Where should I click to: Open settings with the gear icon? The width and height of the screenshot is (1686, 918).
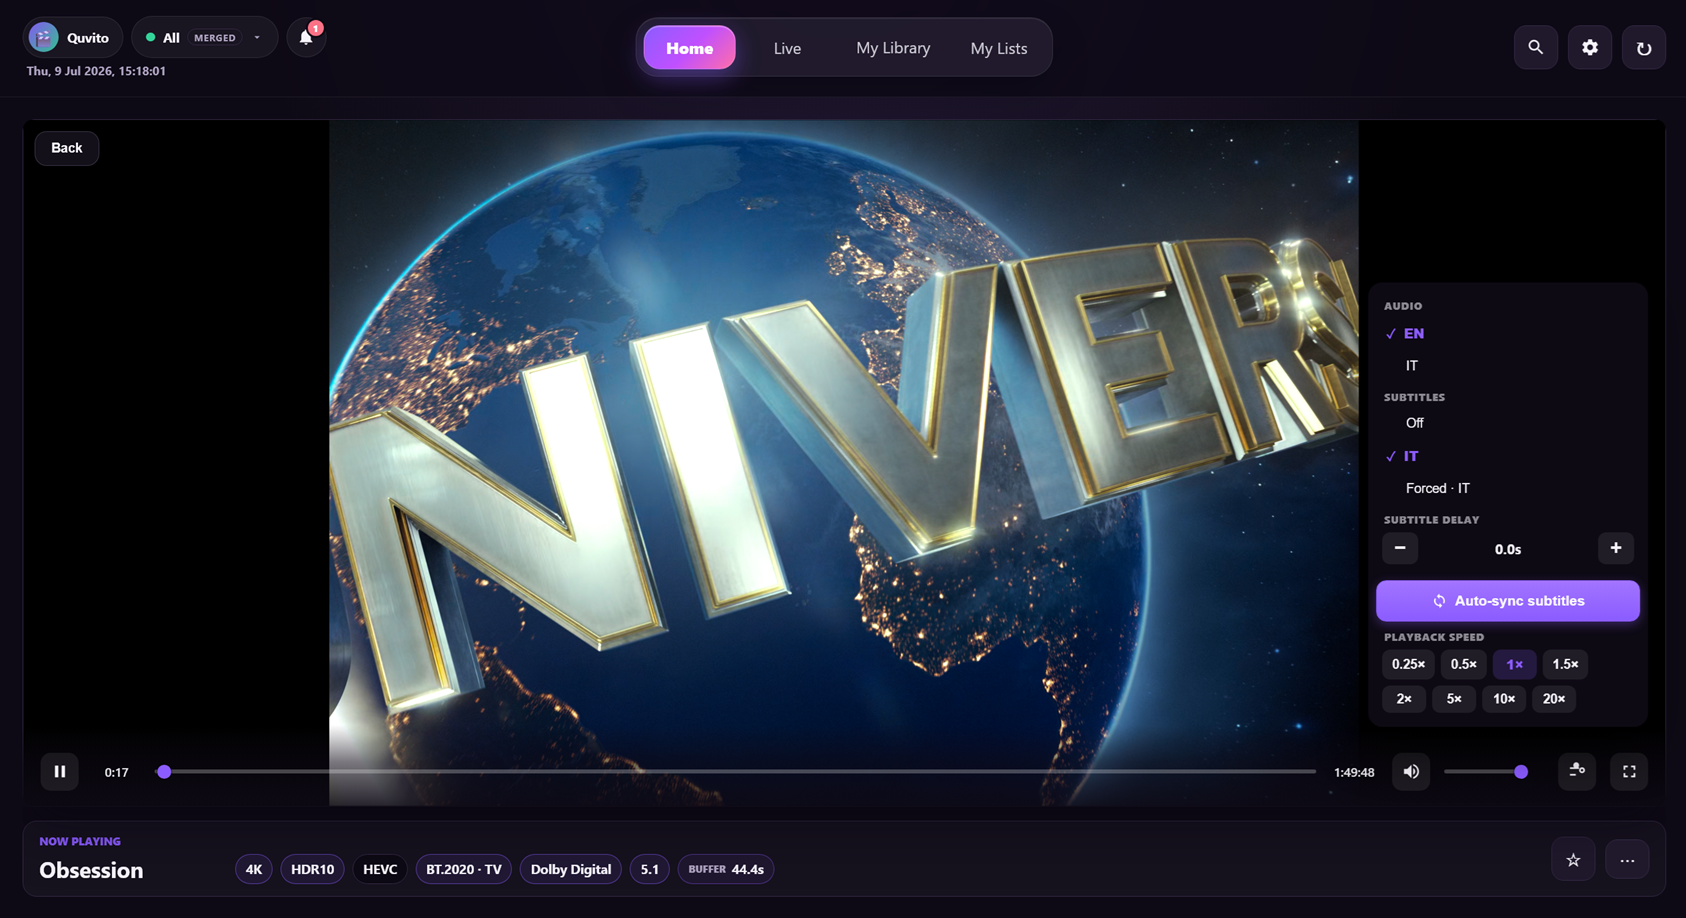click(x=1590, y=47)
